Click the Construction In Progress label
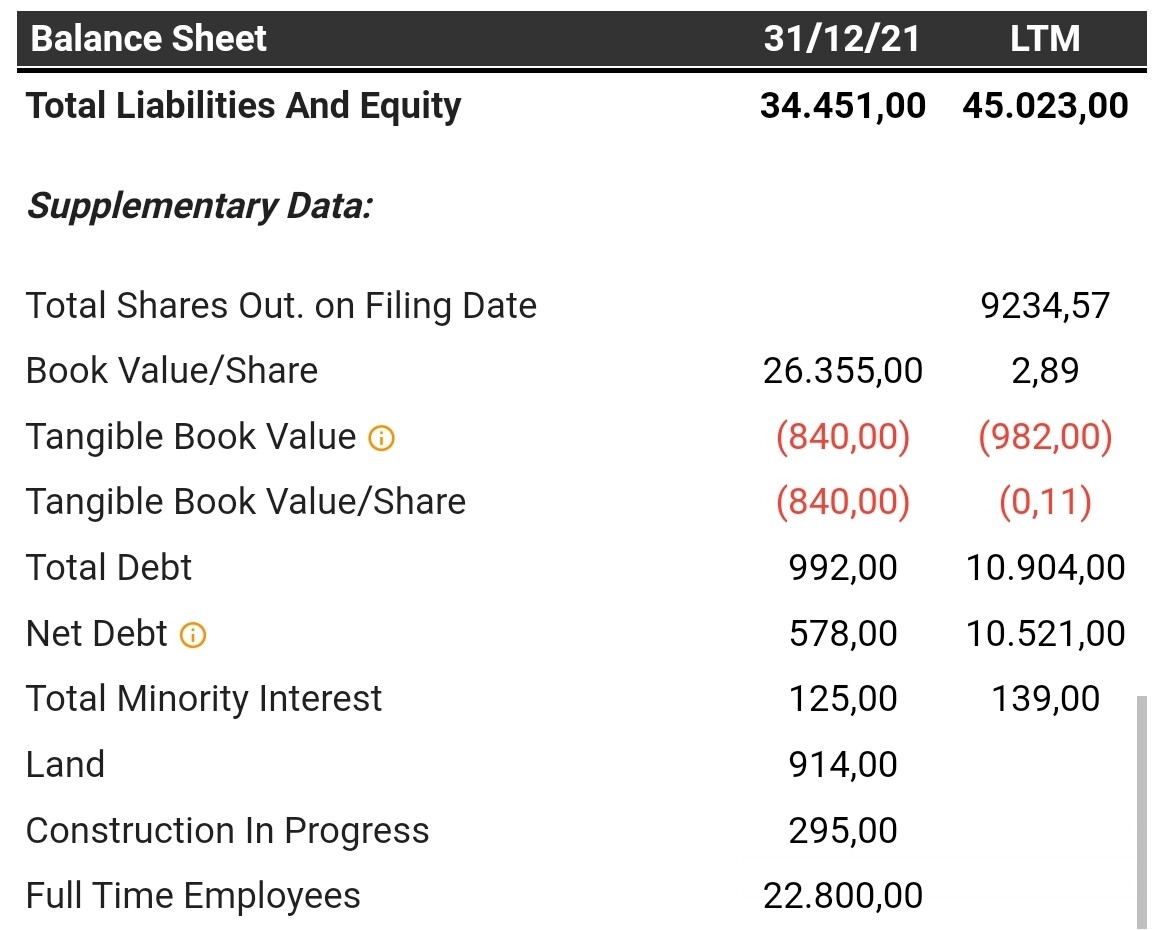This screenshot has width=1158, height=930. tap(227, 831)
